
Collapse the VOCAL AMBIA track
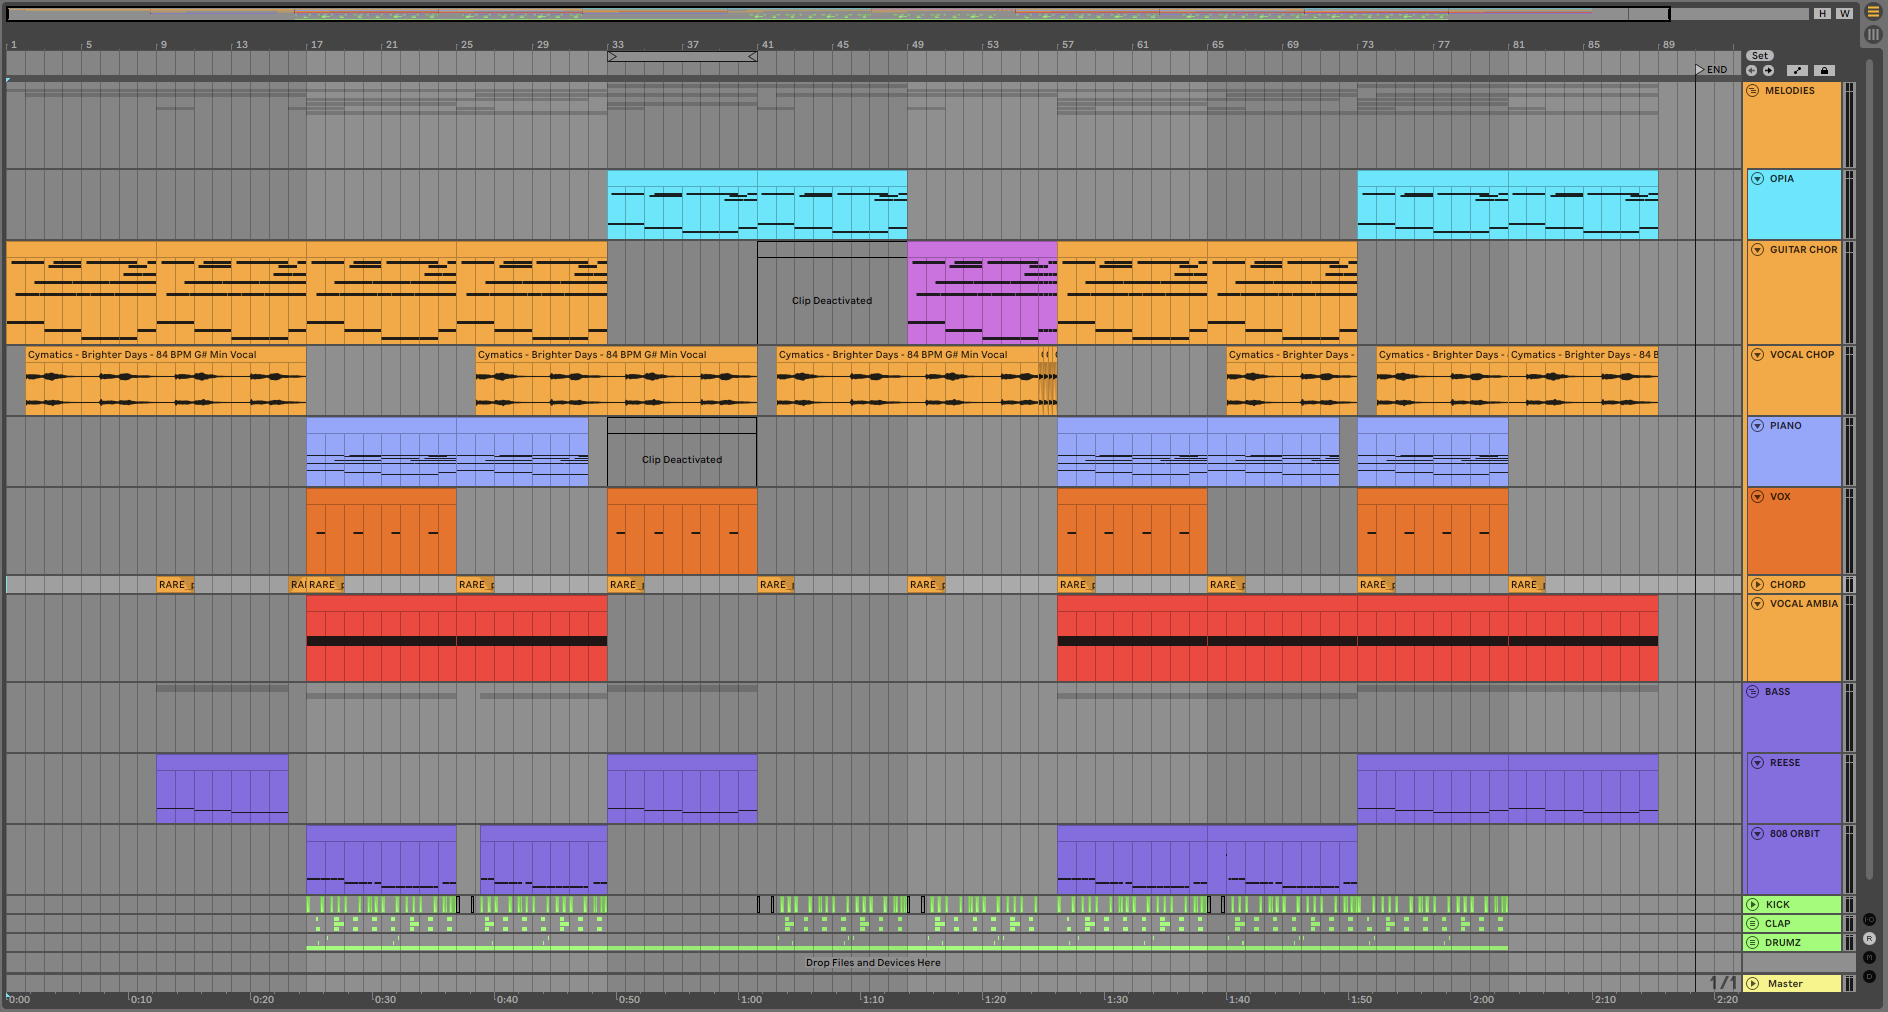[x=1757, y=604]
